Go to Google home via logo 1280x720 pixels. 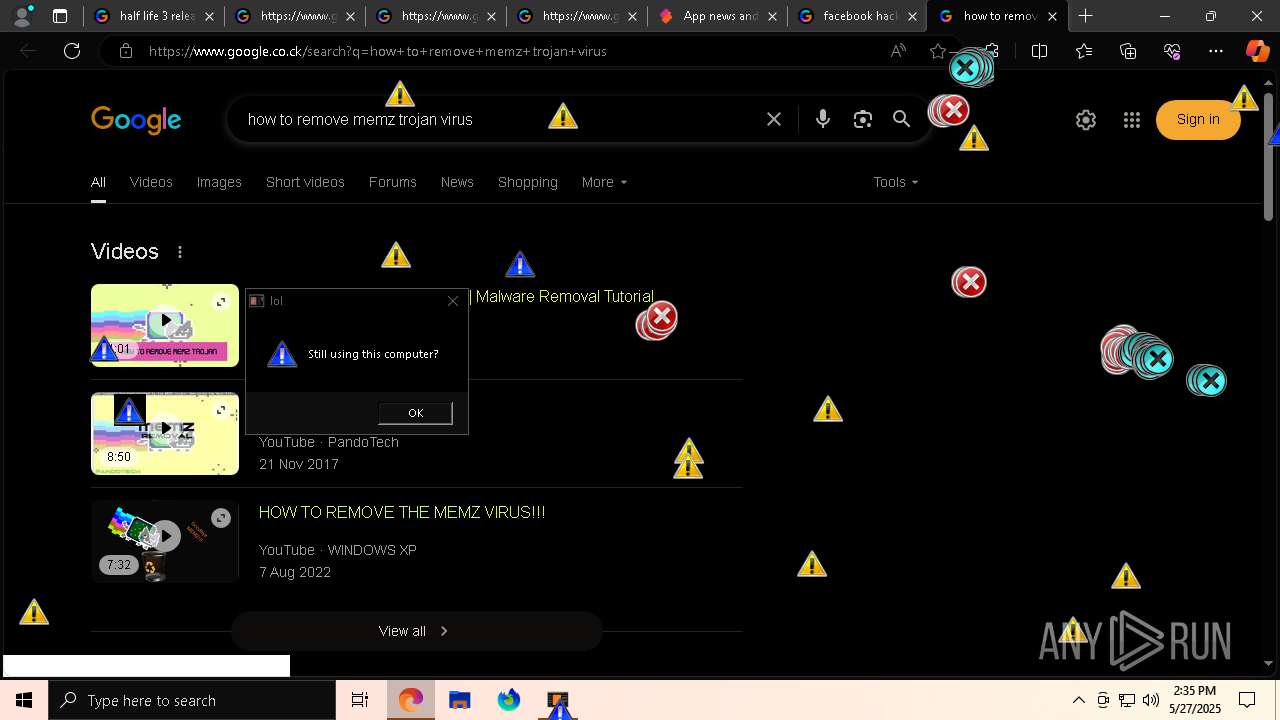tap(136, 120)
